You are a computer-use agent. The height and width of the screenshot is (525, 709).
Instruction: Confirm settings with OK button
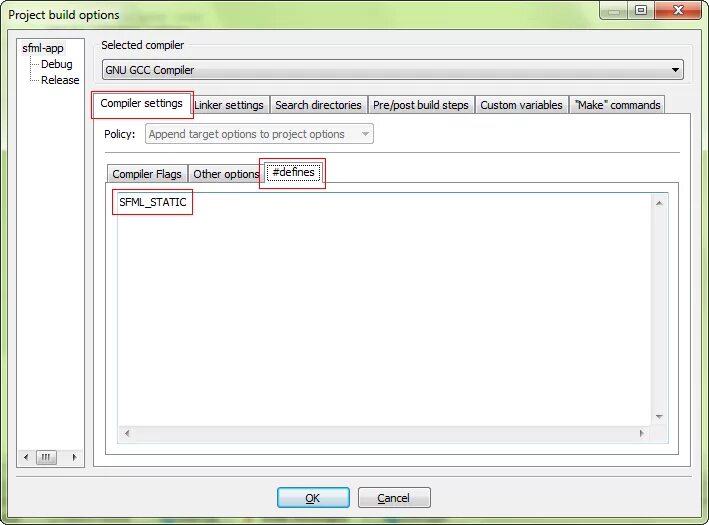click(x=313, y=497)
